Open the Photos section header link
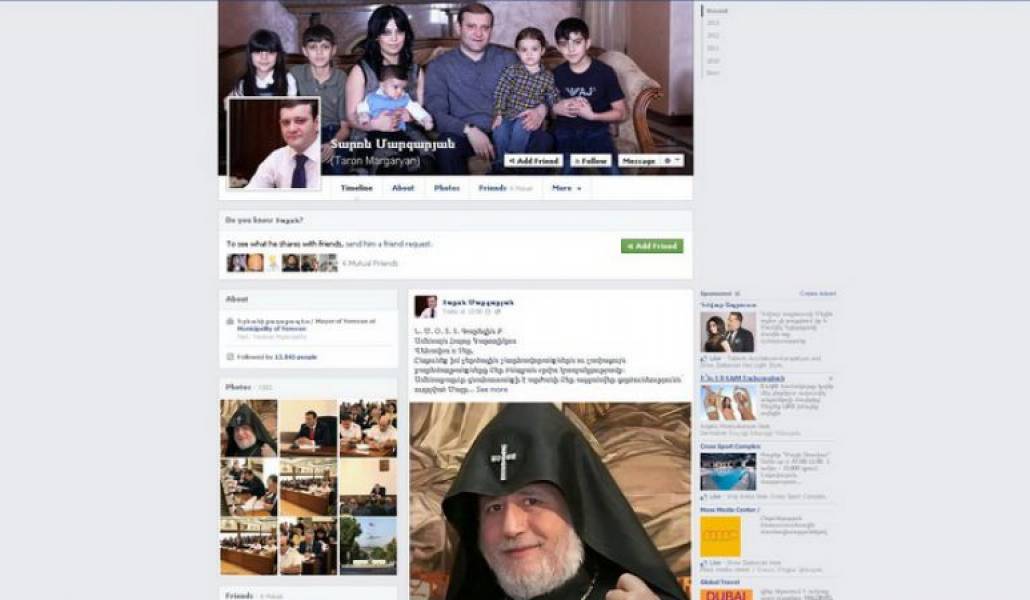 click(x=238, y=387)
